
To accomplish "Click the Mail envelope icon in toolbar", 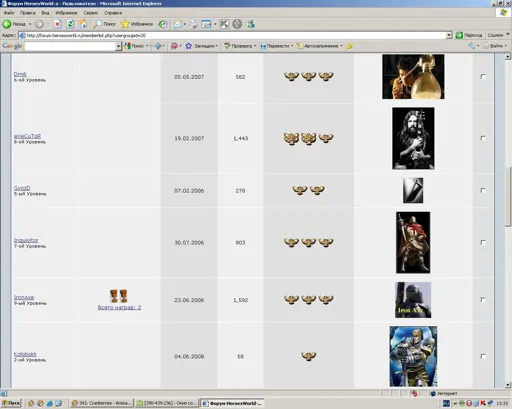I will coord(179,24).
